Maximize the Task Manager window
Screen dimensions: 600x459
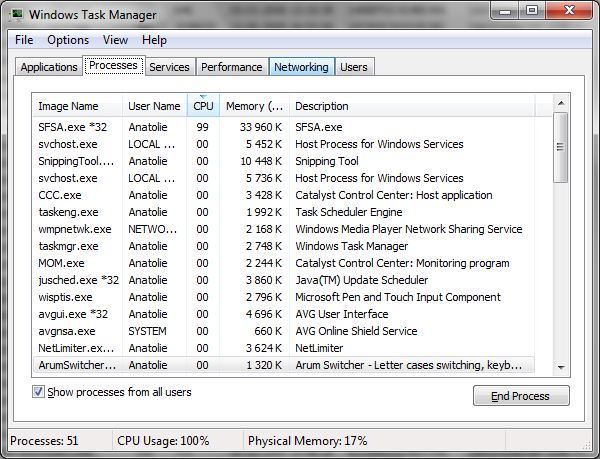click(532, 11)
